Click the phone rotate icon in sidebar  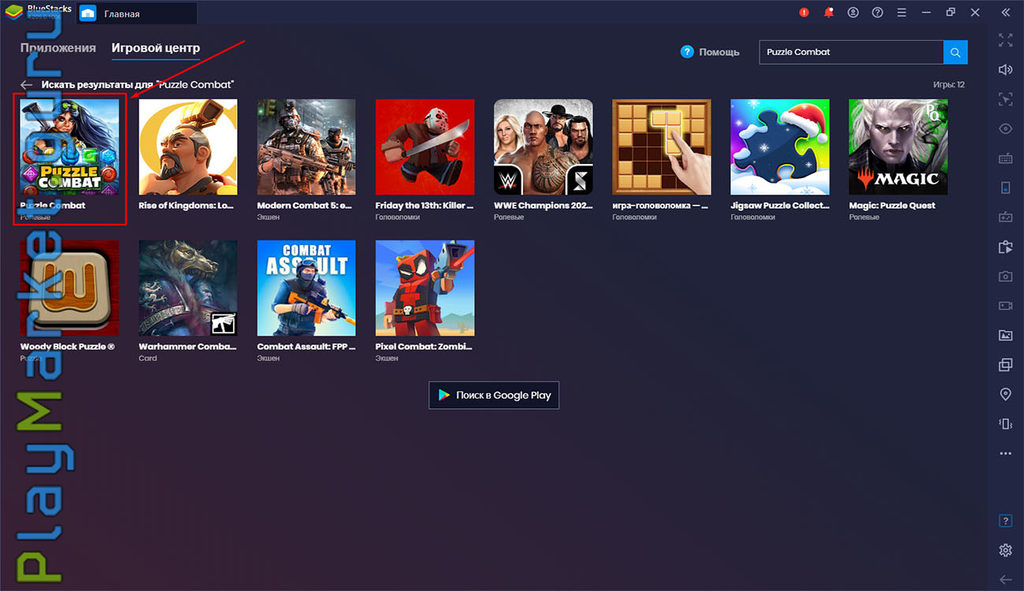coord(1006,188)
